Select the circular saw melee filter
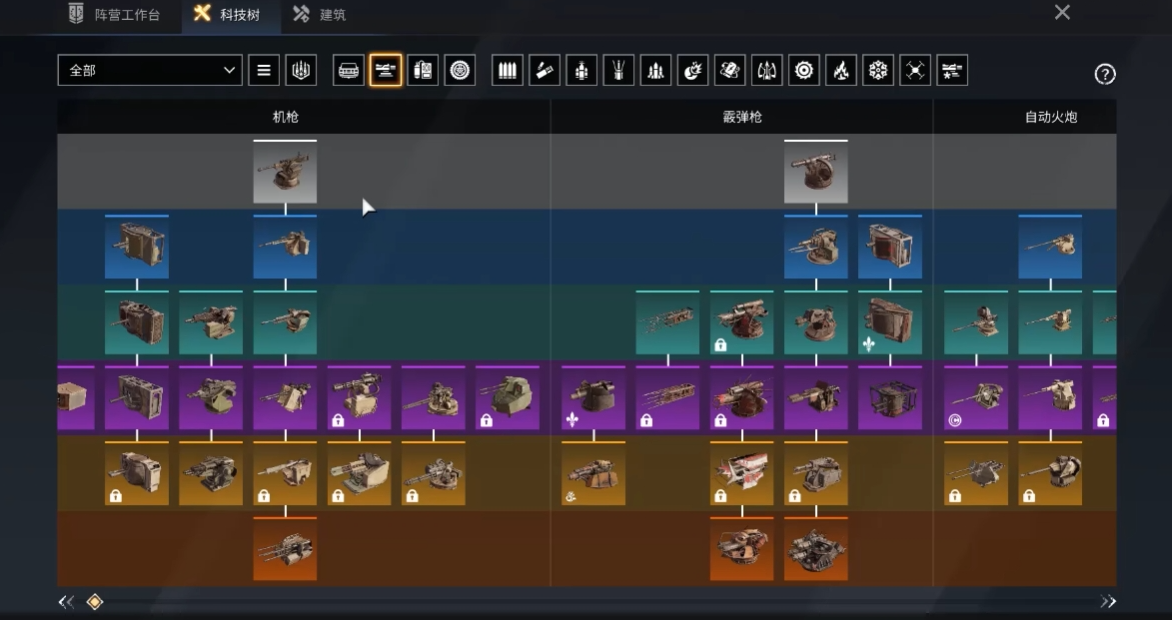Viewport: 1172px width, 620px height. (804, 70)
